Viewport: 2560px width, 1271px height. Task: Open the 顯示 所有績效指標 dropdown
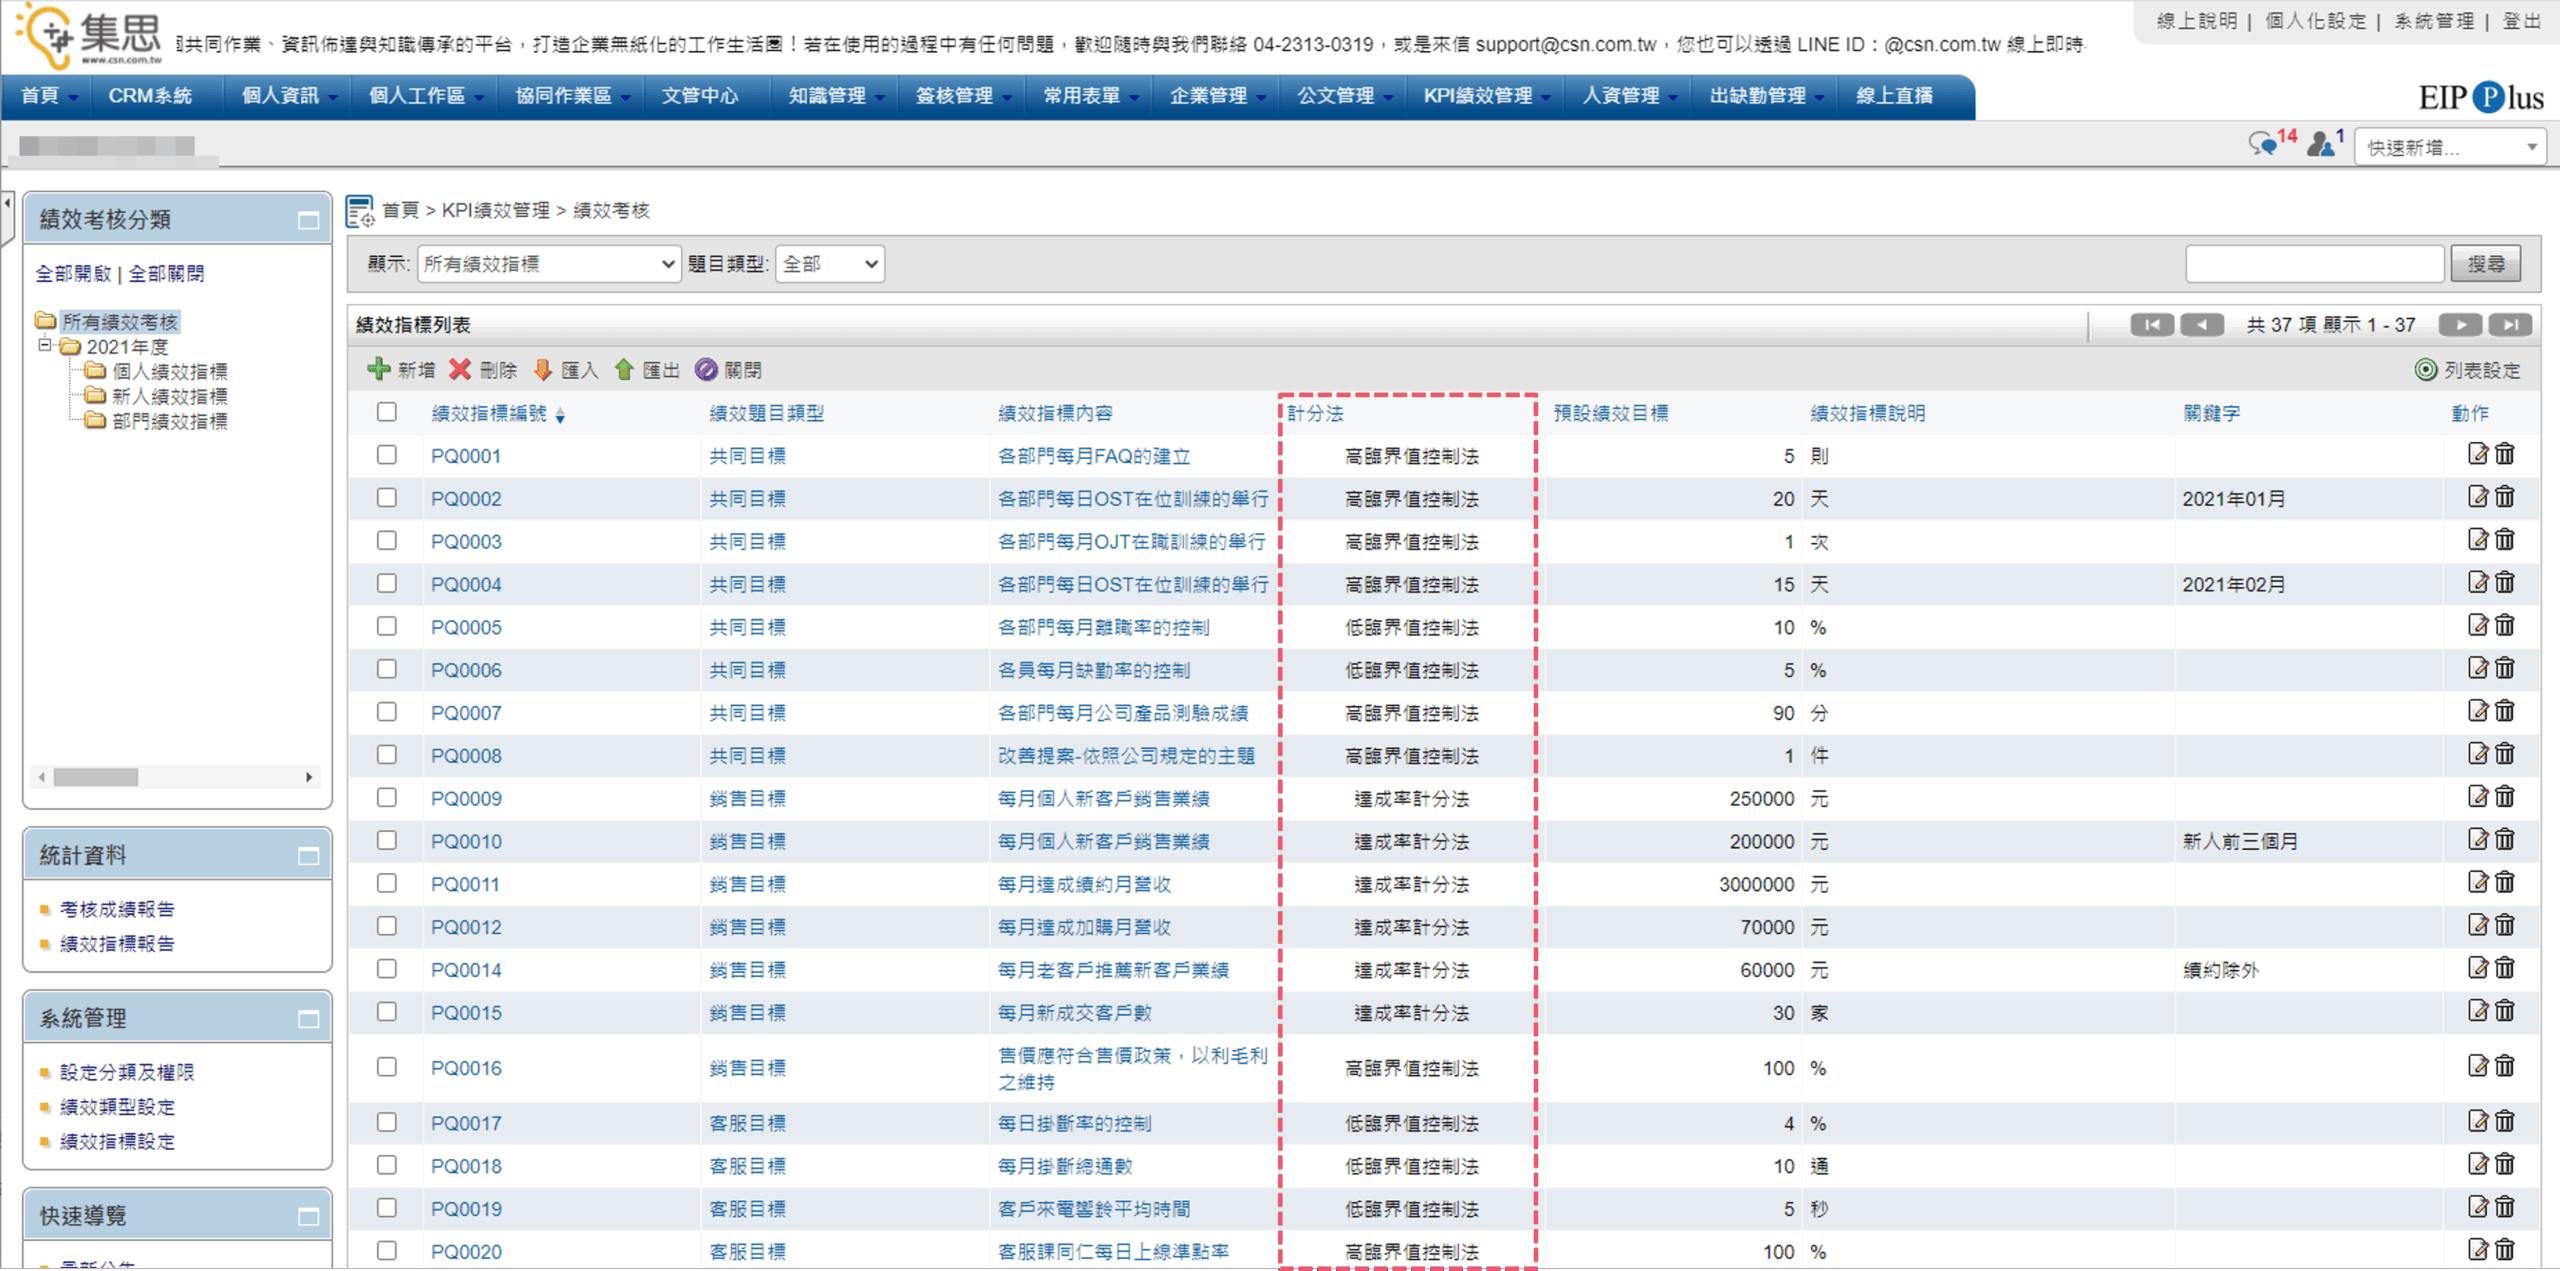[548, 264]
